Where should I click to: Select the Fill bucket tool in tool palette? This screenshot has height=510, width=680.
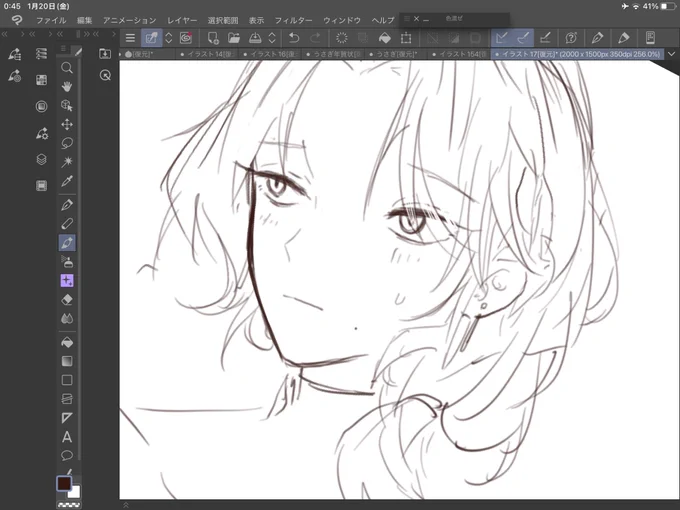click(67, 343)
